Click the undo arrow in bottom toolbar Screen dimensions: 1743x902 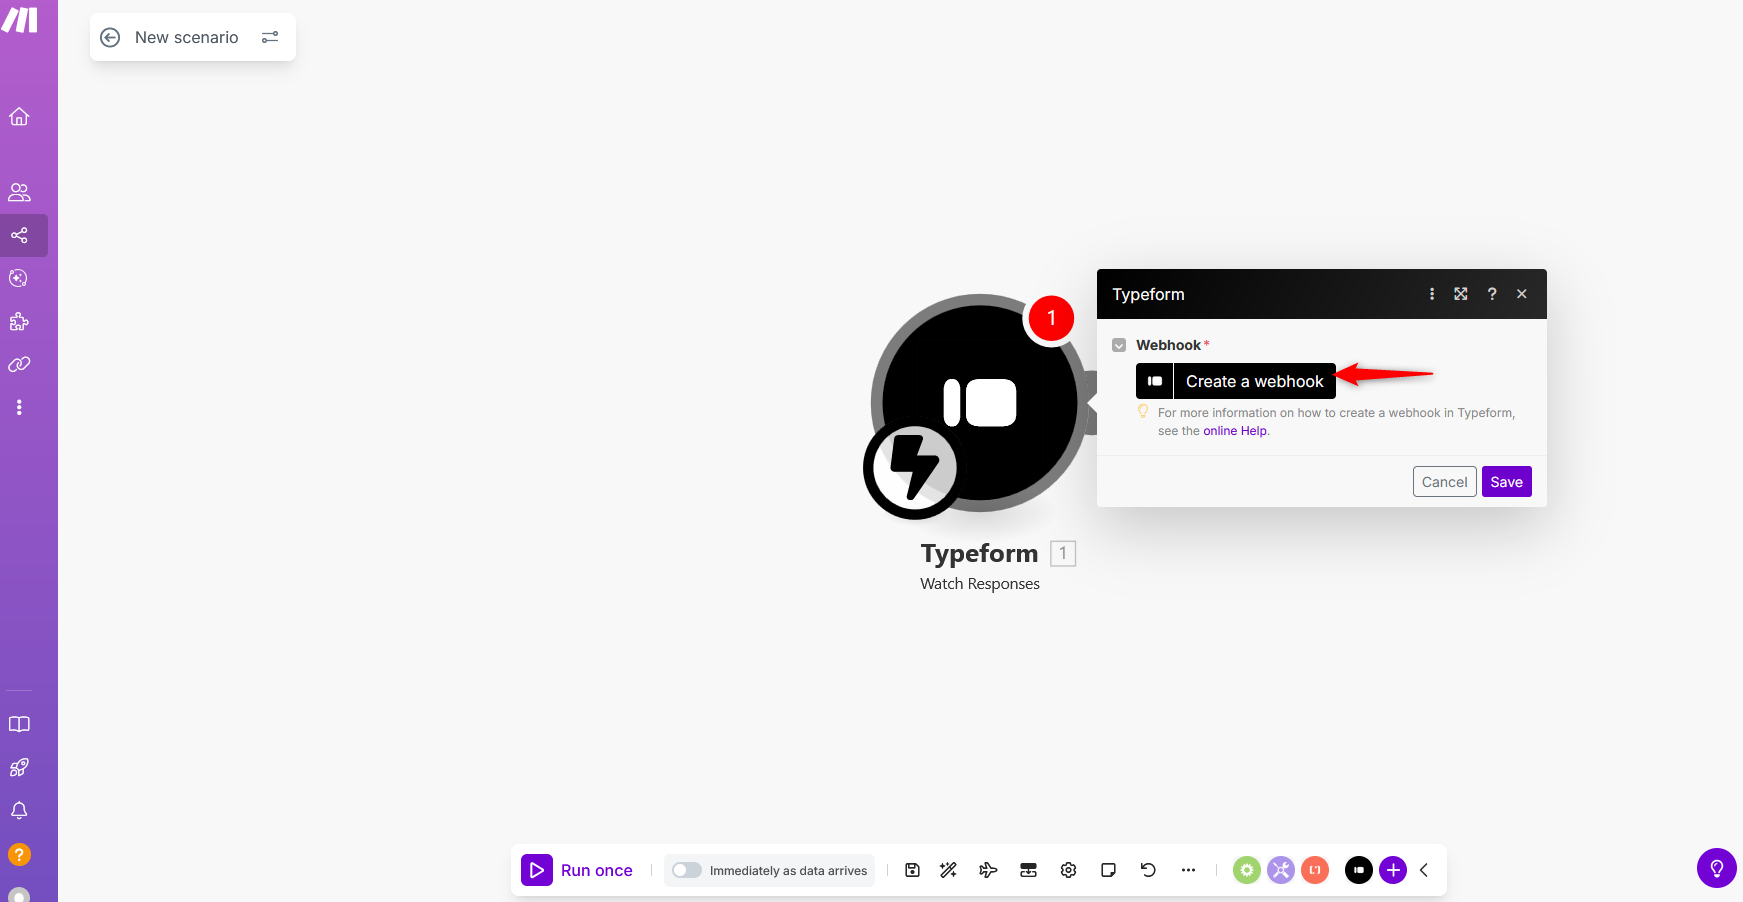[1148, 870]
